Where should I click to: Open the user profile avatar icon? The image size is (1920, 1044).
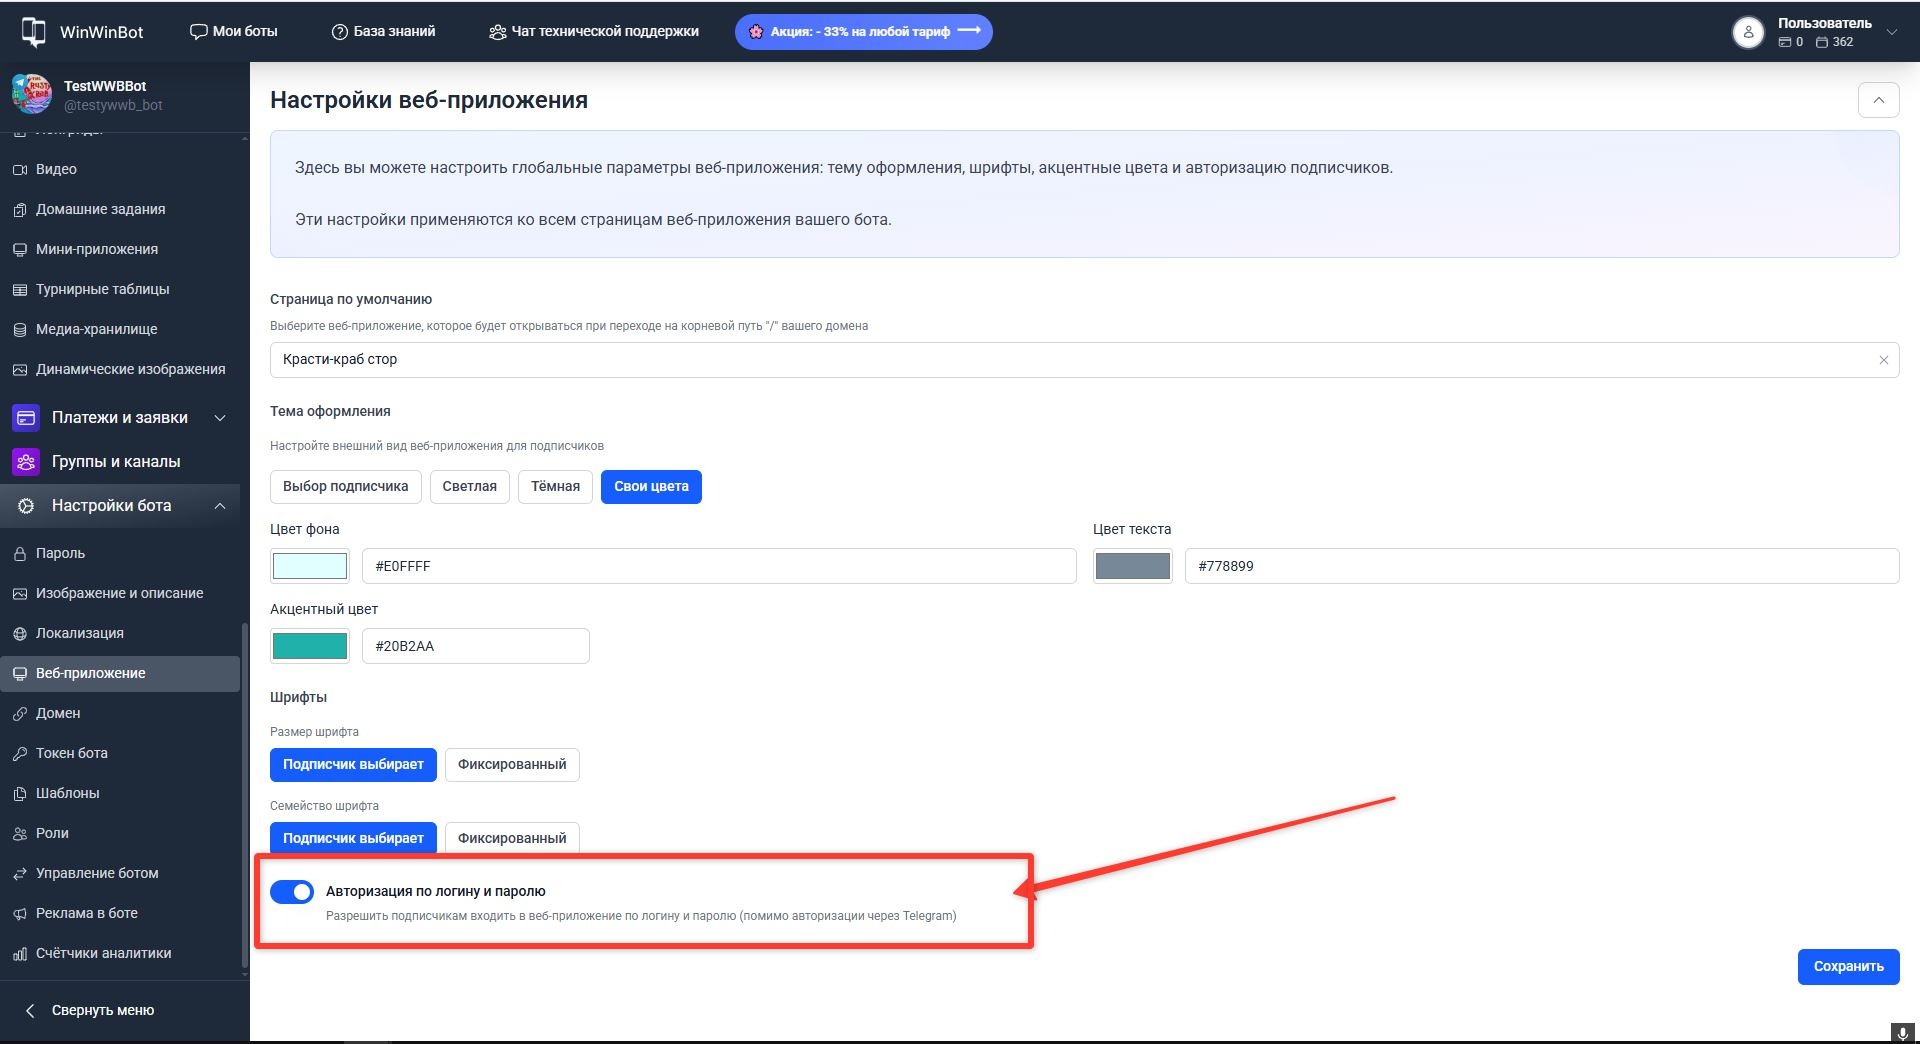(1747, 32)
